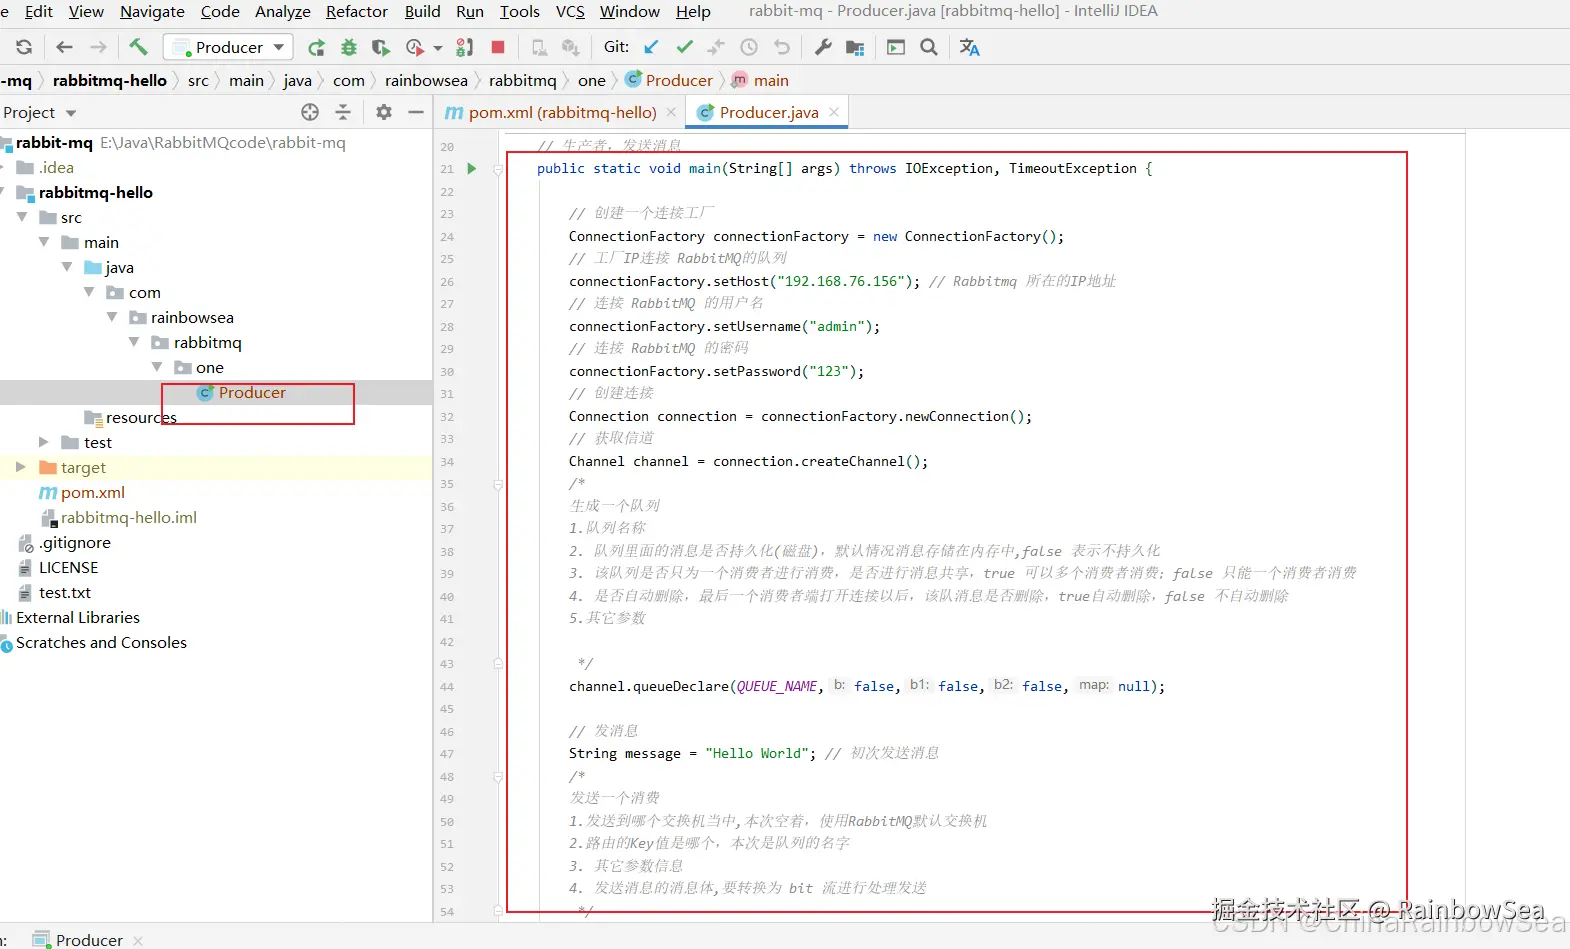
Task: Stop the process with the red square
Action: (x=498, y=47)
